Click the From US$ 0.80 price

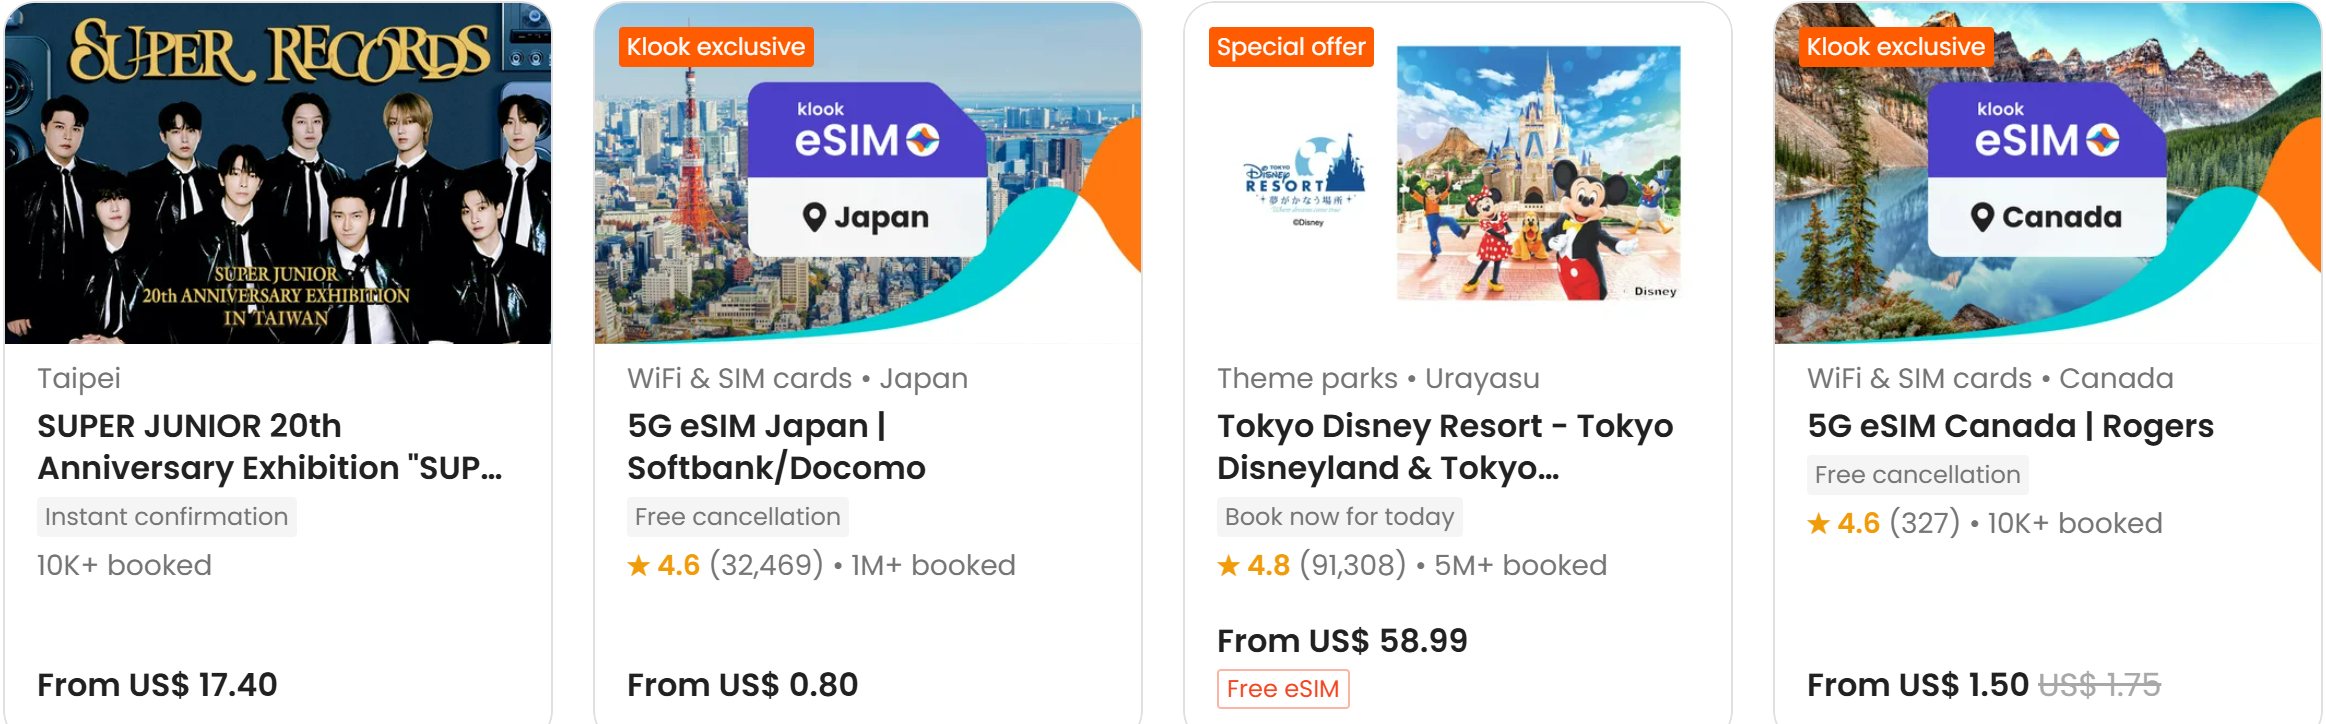[x=742, y=685]
